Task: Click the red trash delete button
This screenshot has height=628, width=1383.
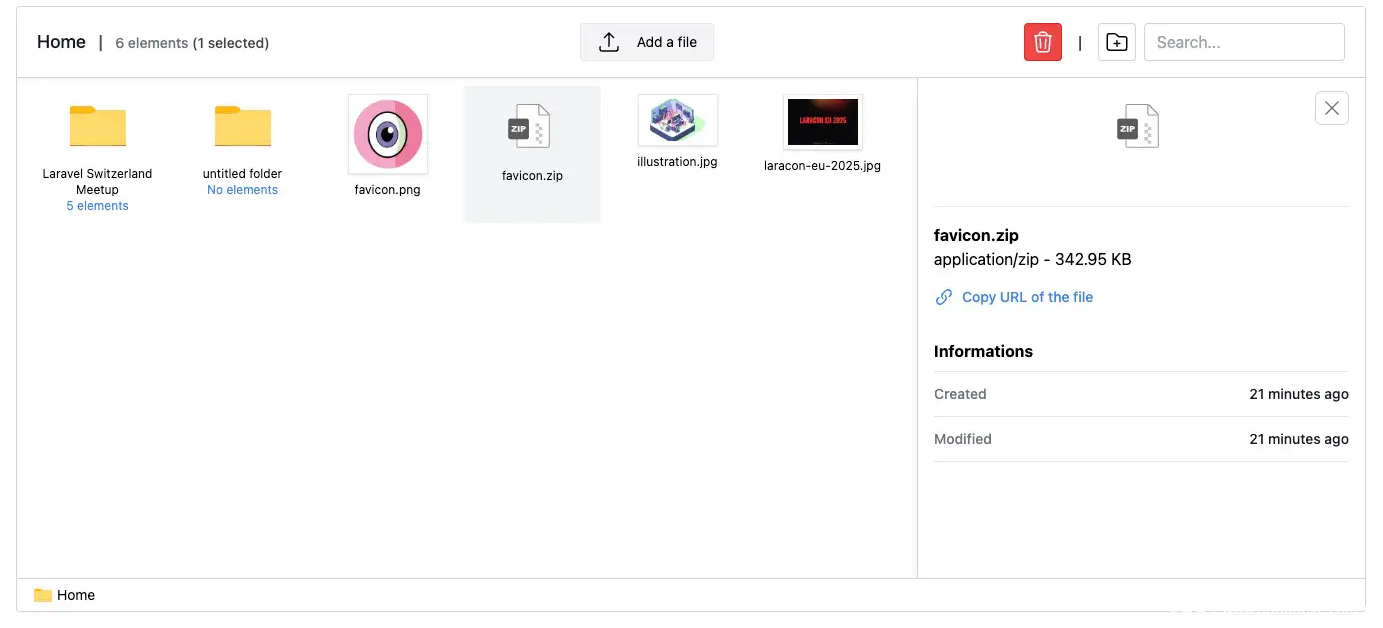Action: (1042, 42)
